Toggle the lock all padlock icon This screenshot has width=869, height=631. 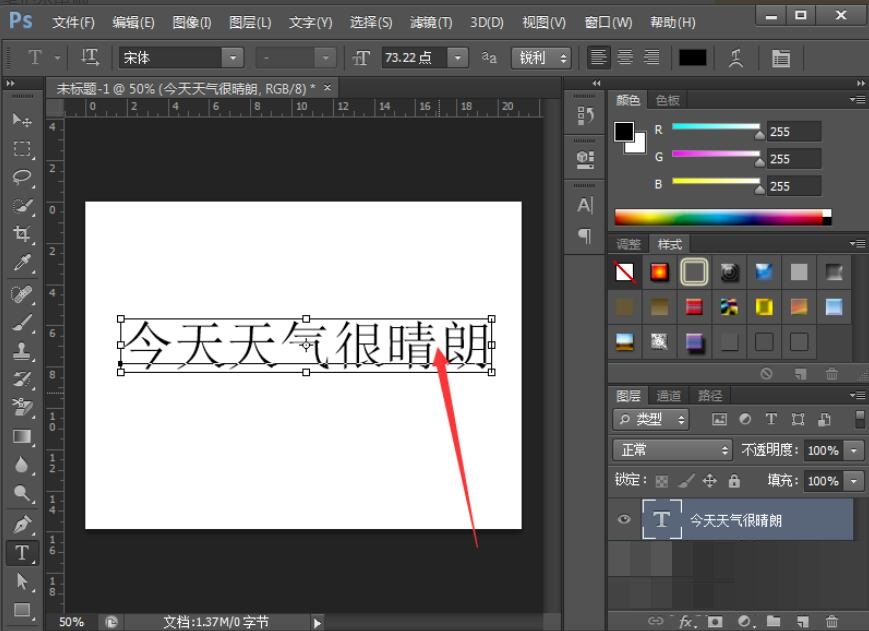click(734, 481)
